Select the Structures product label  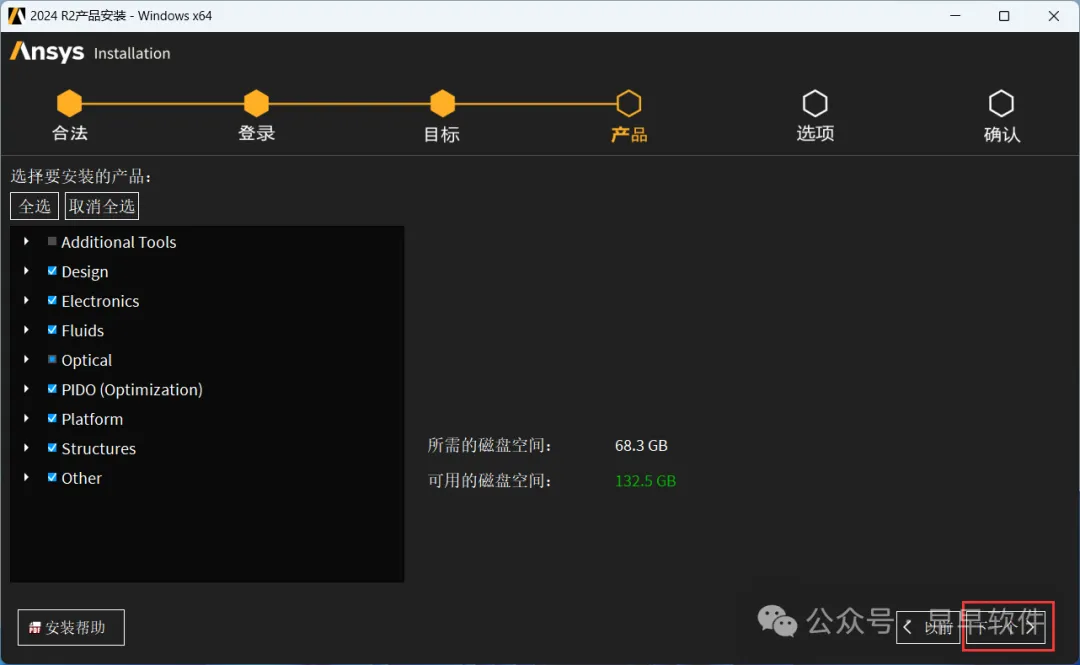98,449
